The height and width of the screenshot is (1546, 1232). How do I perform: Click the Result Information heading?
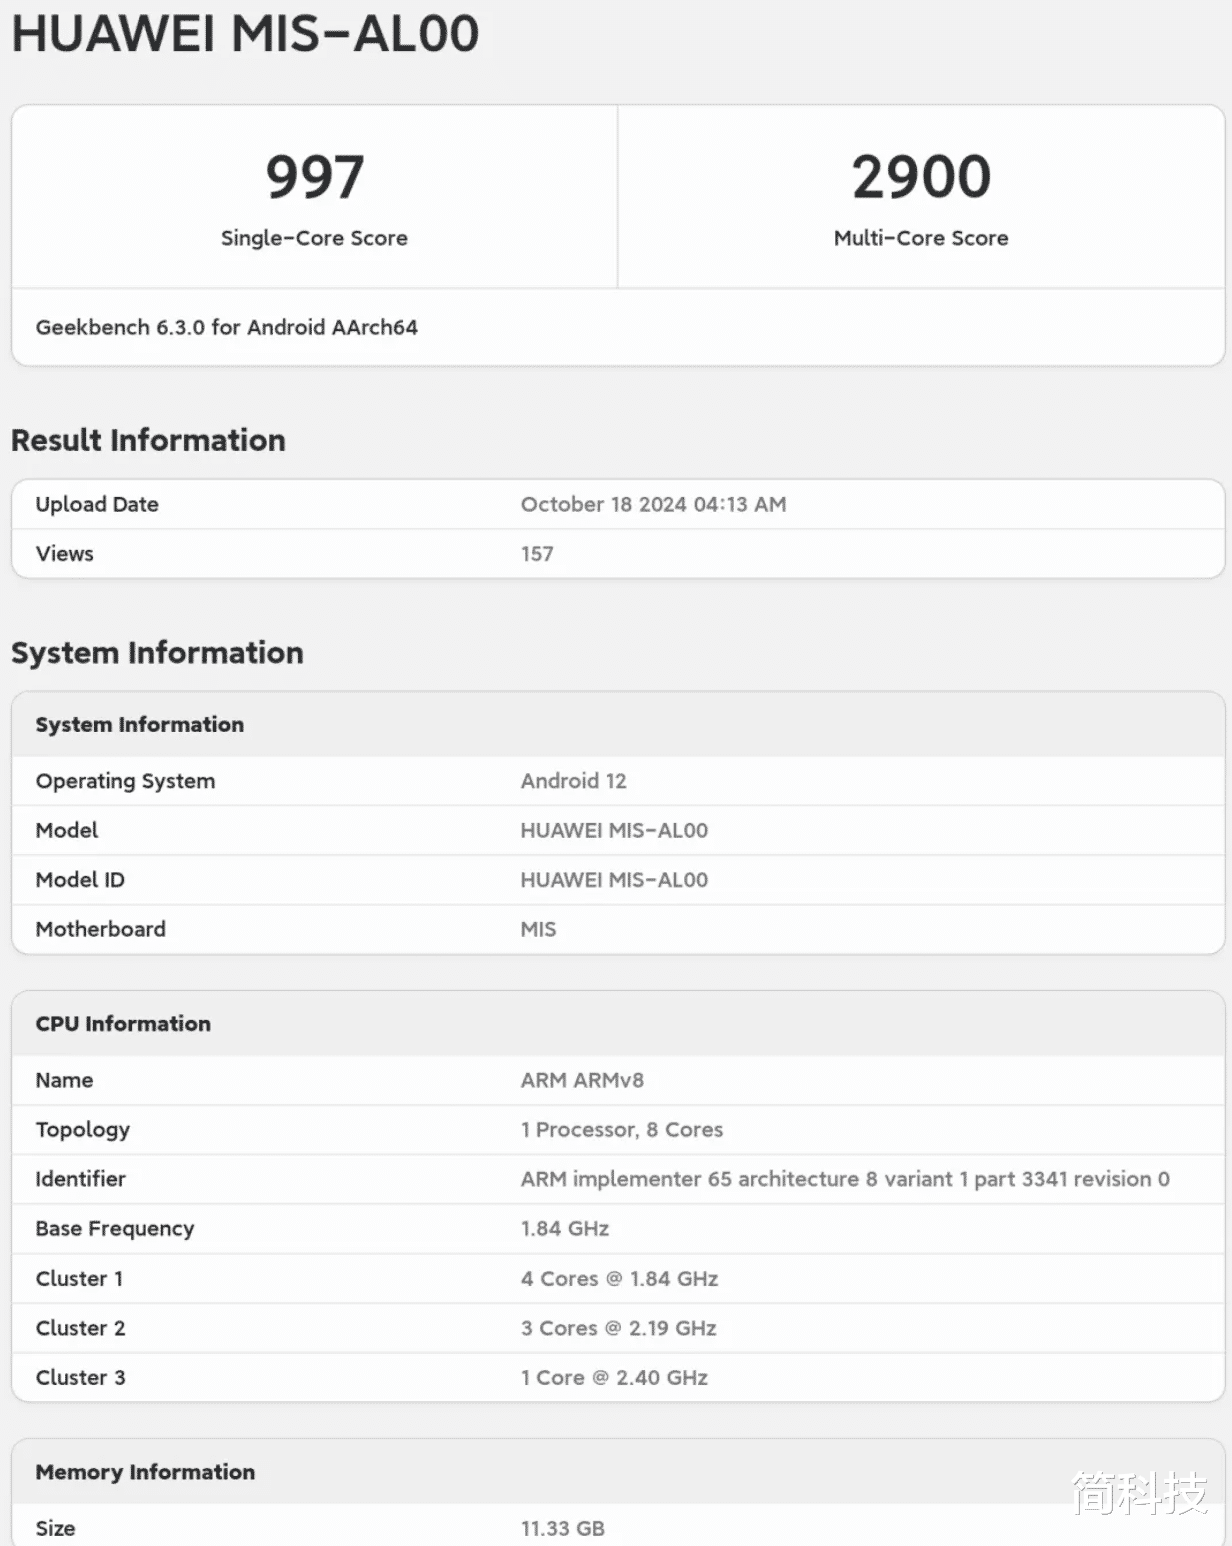point(148,440)
